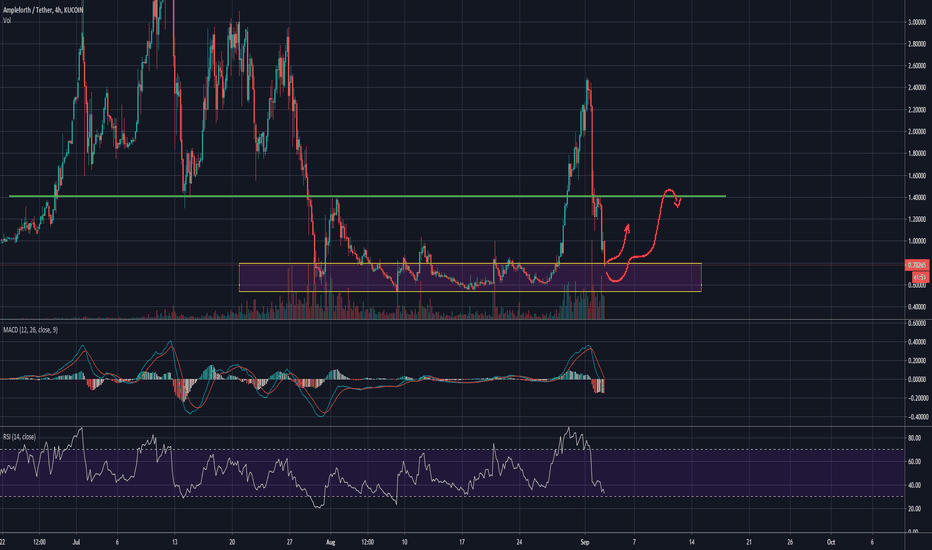Click 0.00000 on the MACD scale
This screenshot has width=932, height=550.
(917, 379)
